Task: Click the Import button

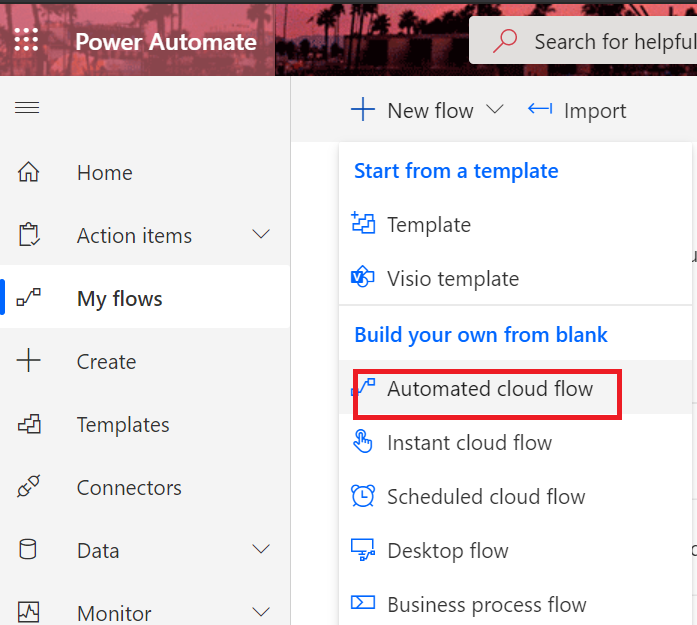Action: click(577, 110)
